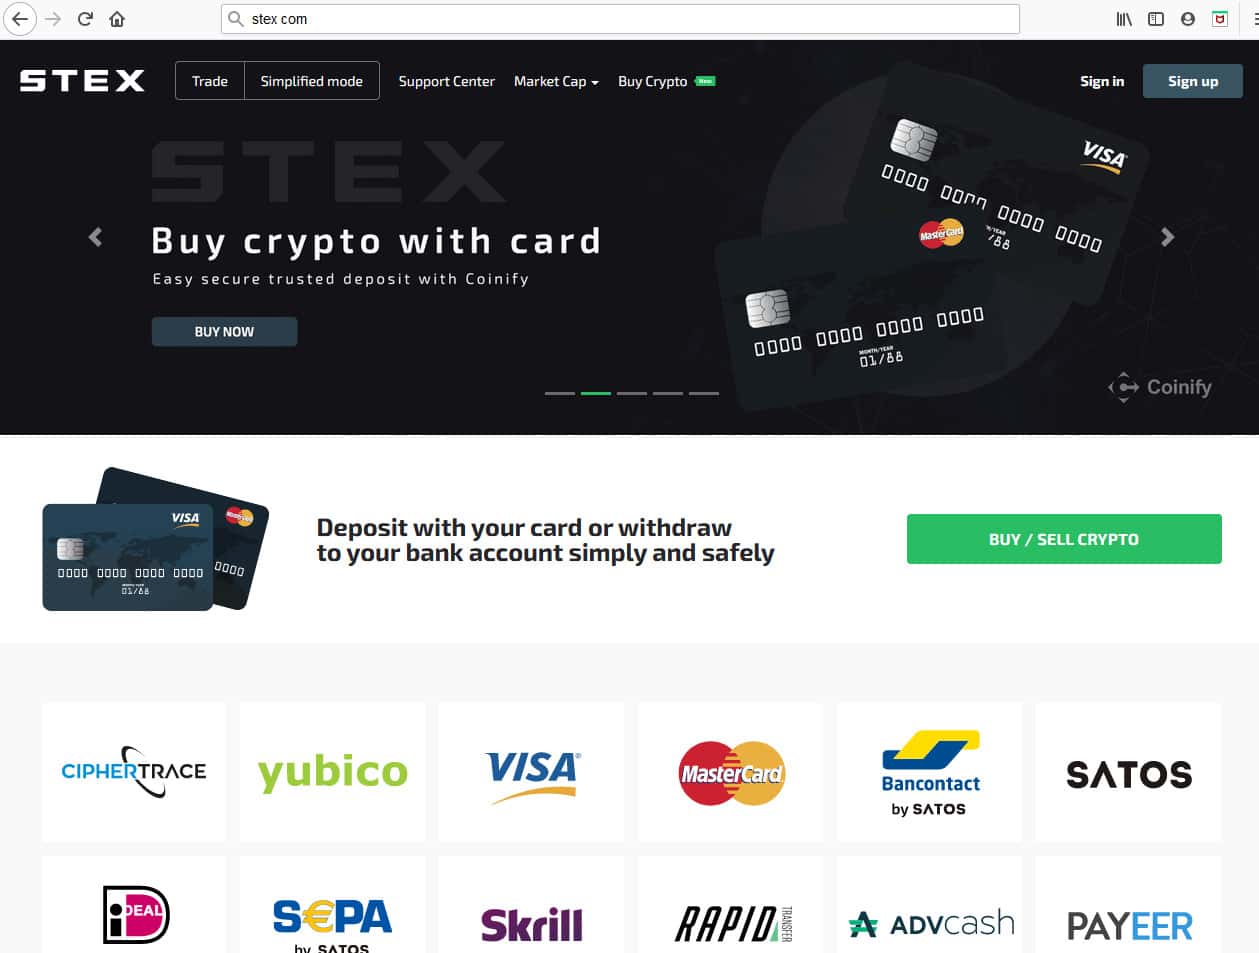The image size is (1259, 953).
Task: Open the browser home icon
Action: (x=117, y=19)
